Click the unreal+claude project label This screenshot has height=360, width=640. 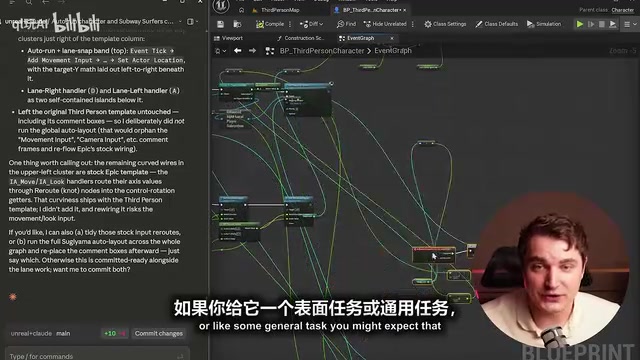(31, 333)
